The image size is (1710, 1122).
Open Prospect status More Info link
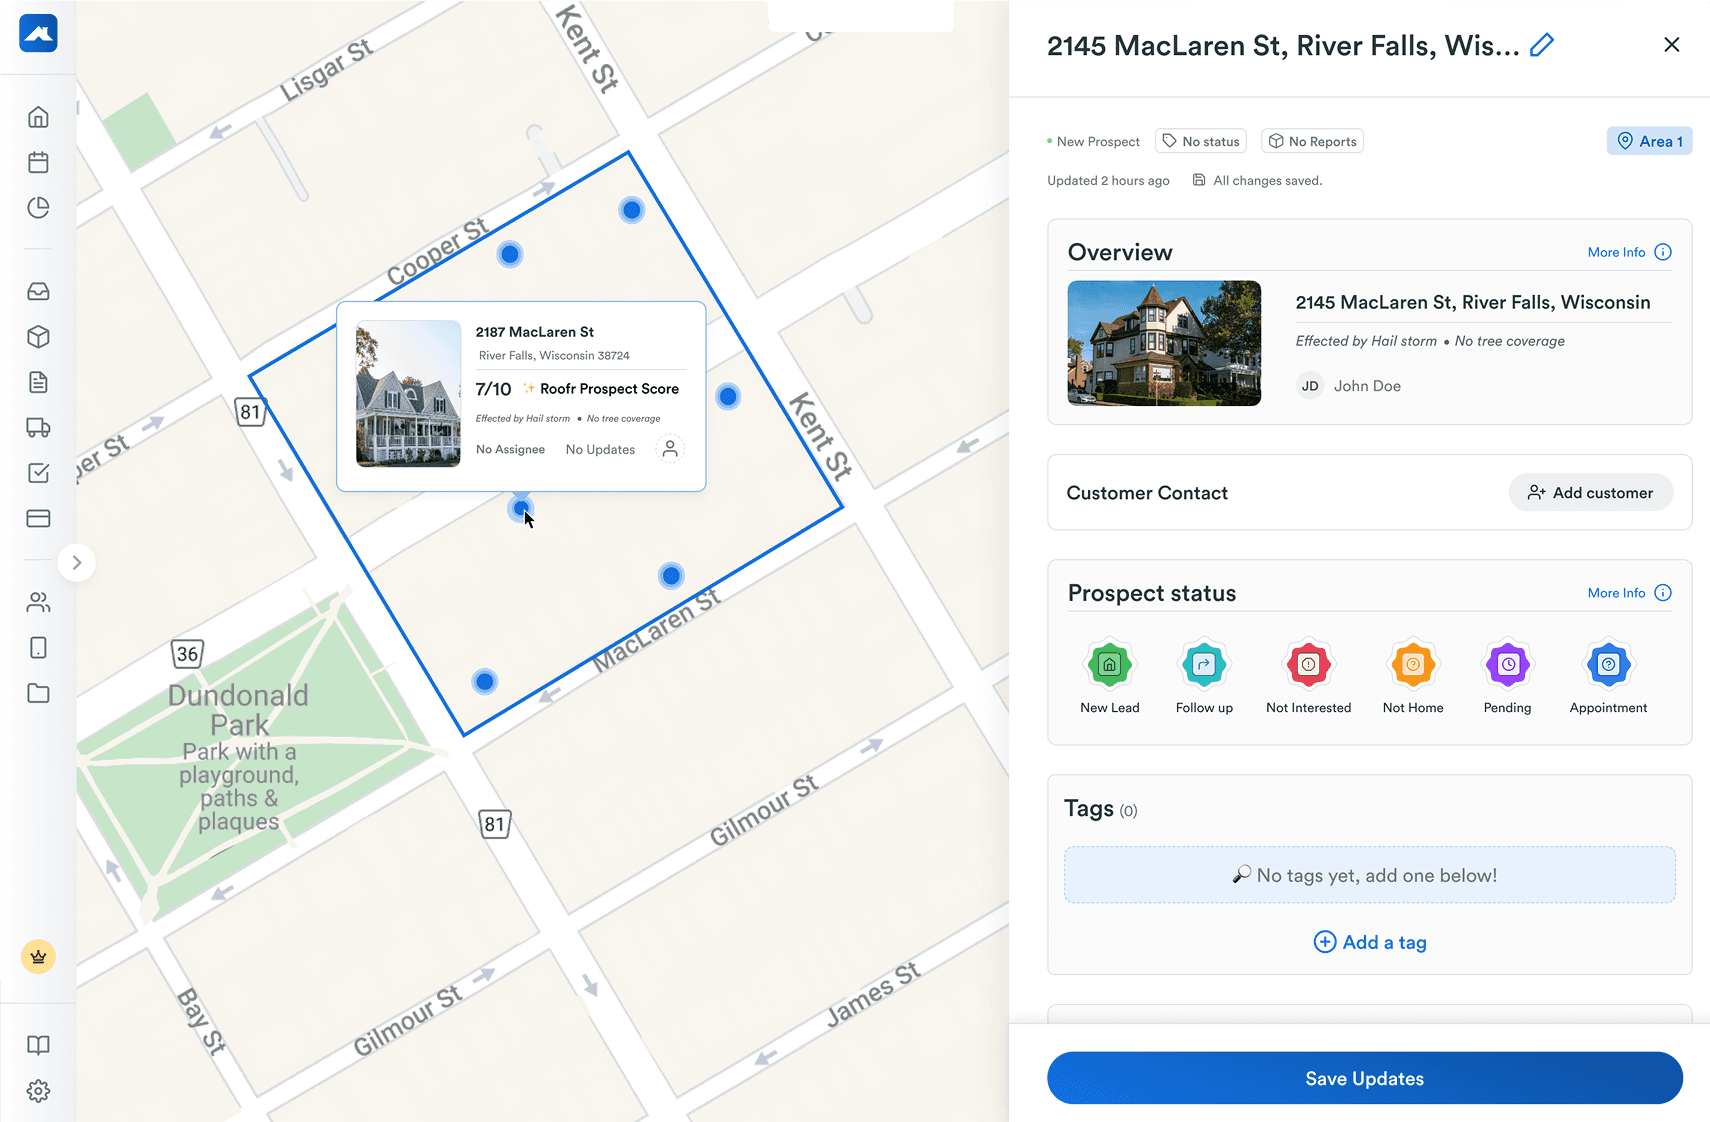pos(1616,593)
